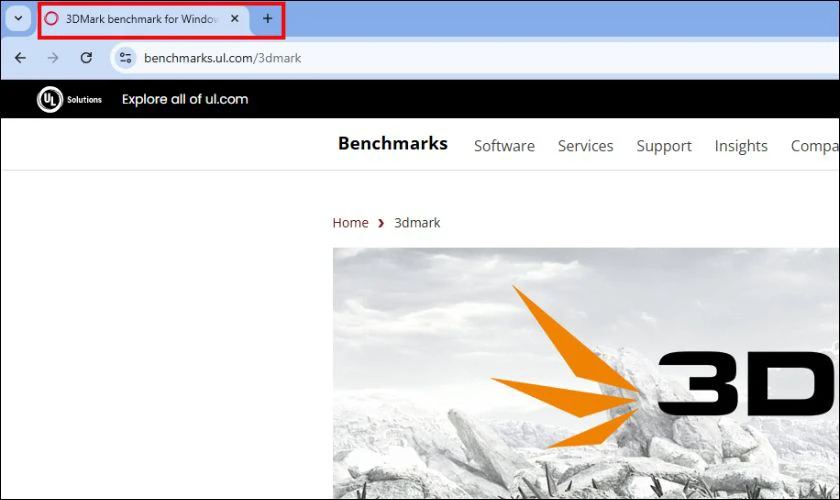Open the tab search dropdown arrow
840x500 pixels.
click(18, 18)
